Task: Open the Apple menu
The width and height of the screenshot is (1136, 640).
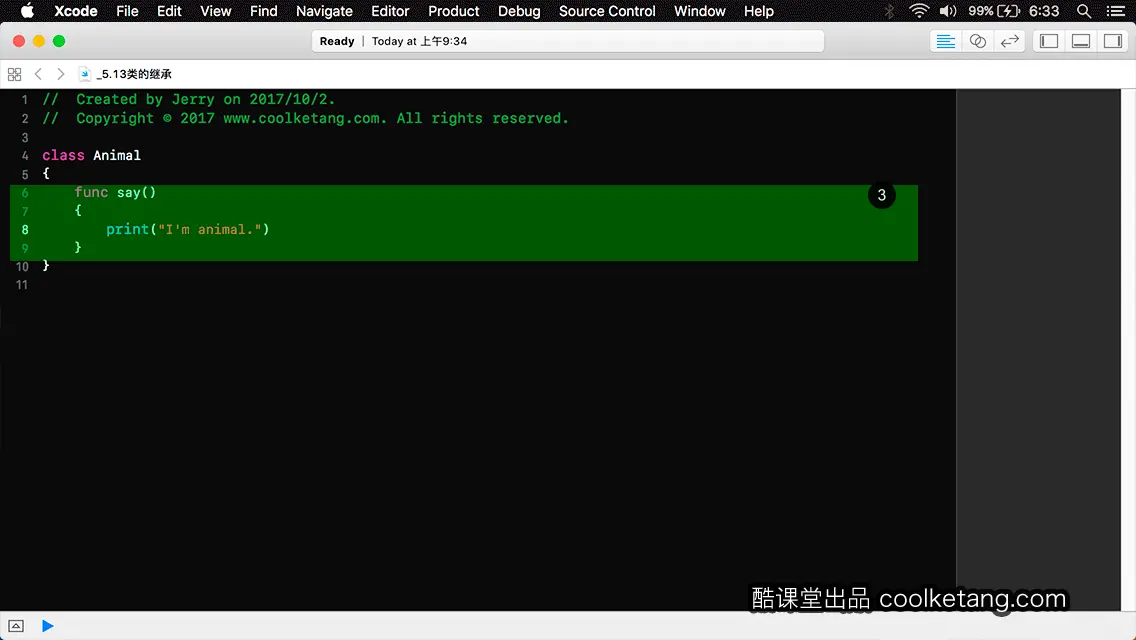Action: point(27,11)
